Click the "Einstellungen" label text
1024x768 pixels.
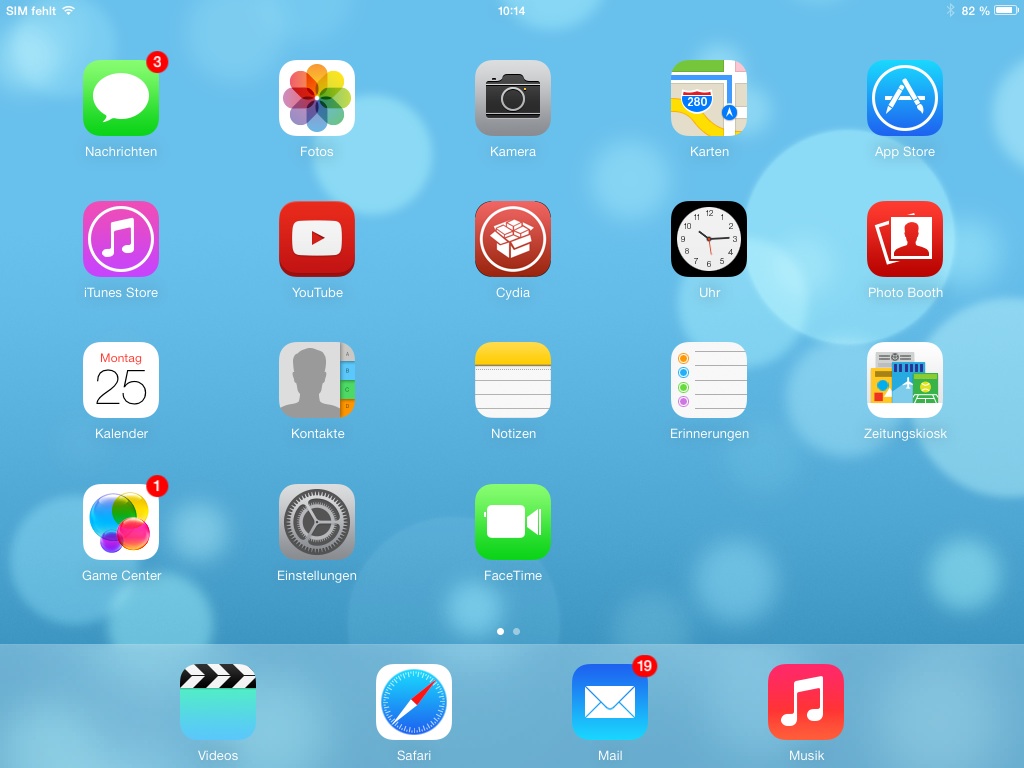click(317, 575)
